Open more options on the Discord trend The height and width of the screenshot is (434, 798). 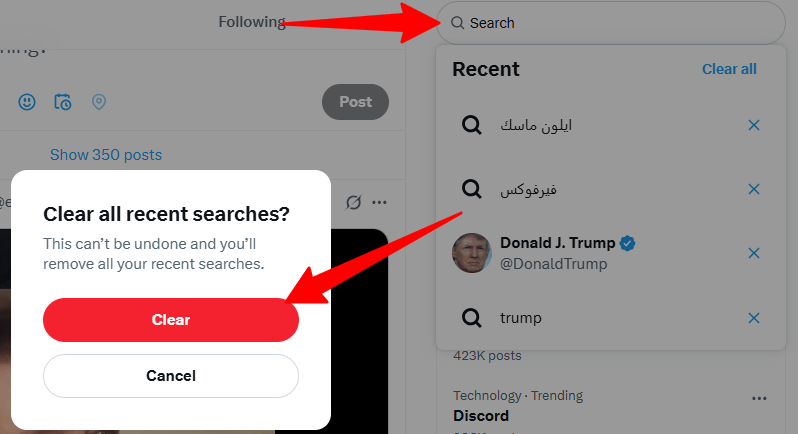click(759, 398)
